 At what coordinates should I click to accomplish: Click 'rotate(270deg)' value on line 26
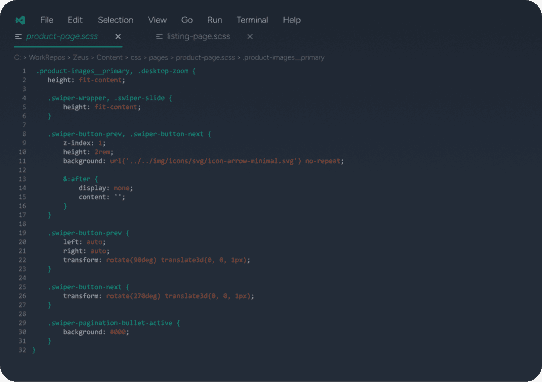point(133,296)
